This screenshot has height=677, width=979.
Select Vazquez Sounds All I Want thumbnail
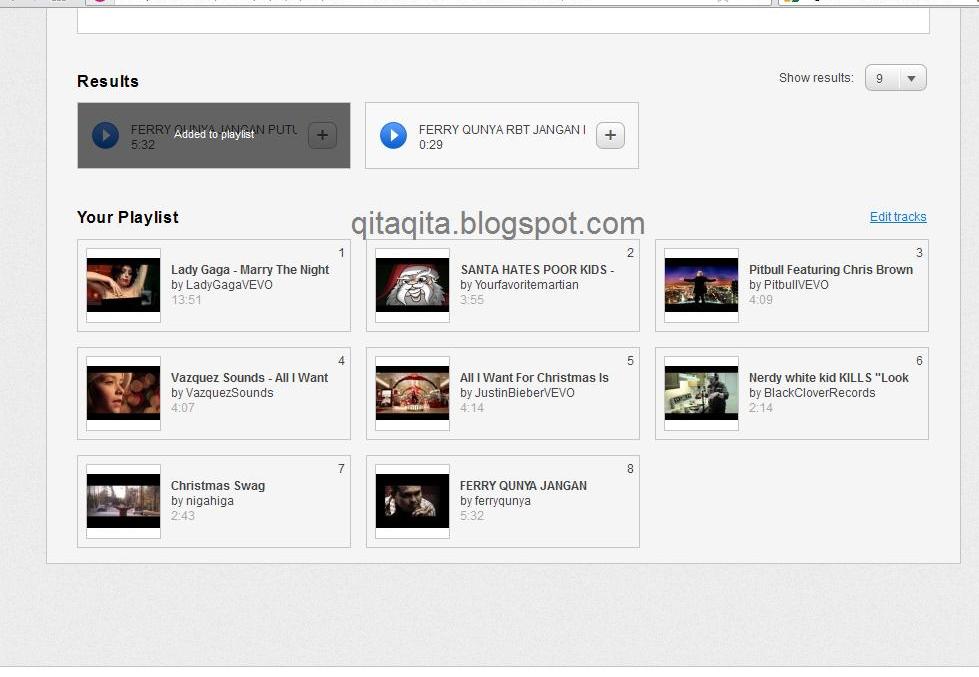click(124, 393)
